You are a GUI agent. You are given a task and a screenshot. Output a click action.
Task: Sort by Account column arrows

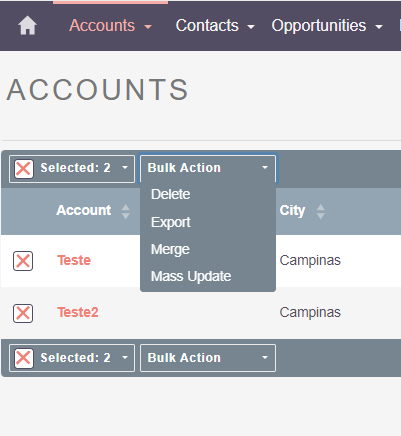(x=126, y=211)
